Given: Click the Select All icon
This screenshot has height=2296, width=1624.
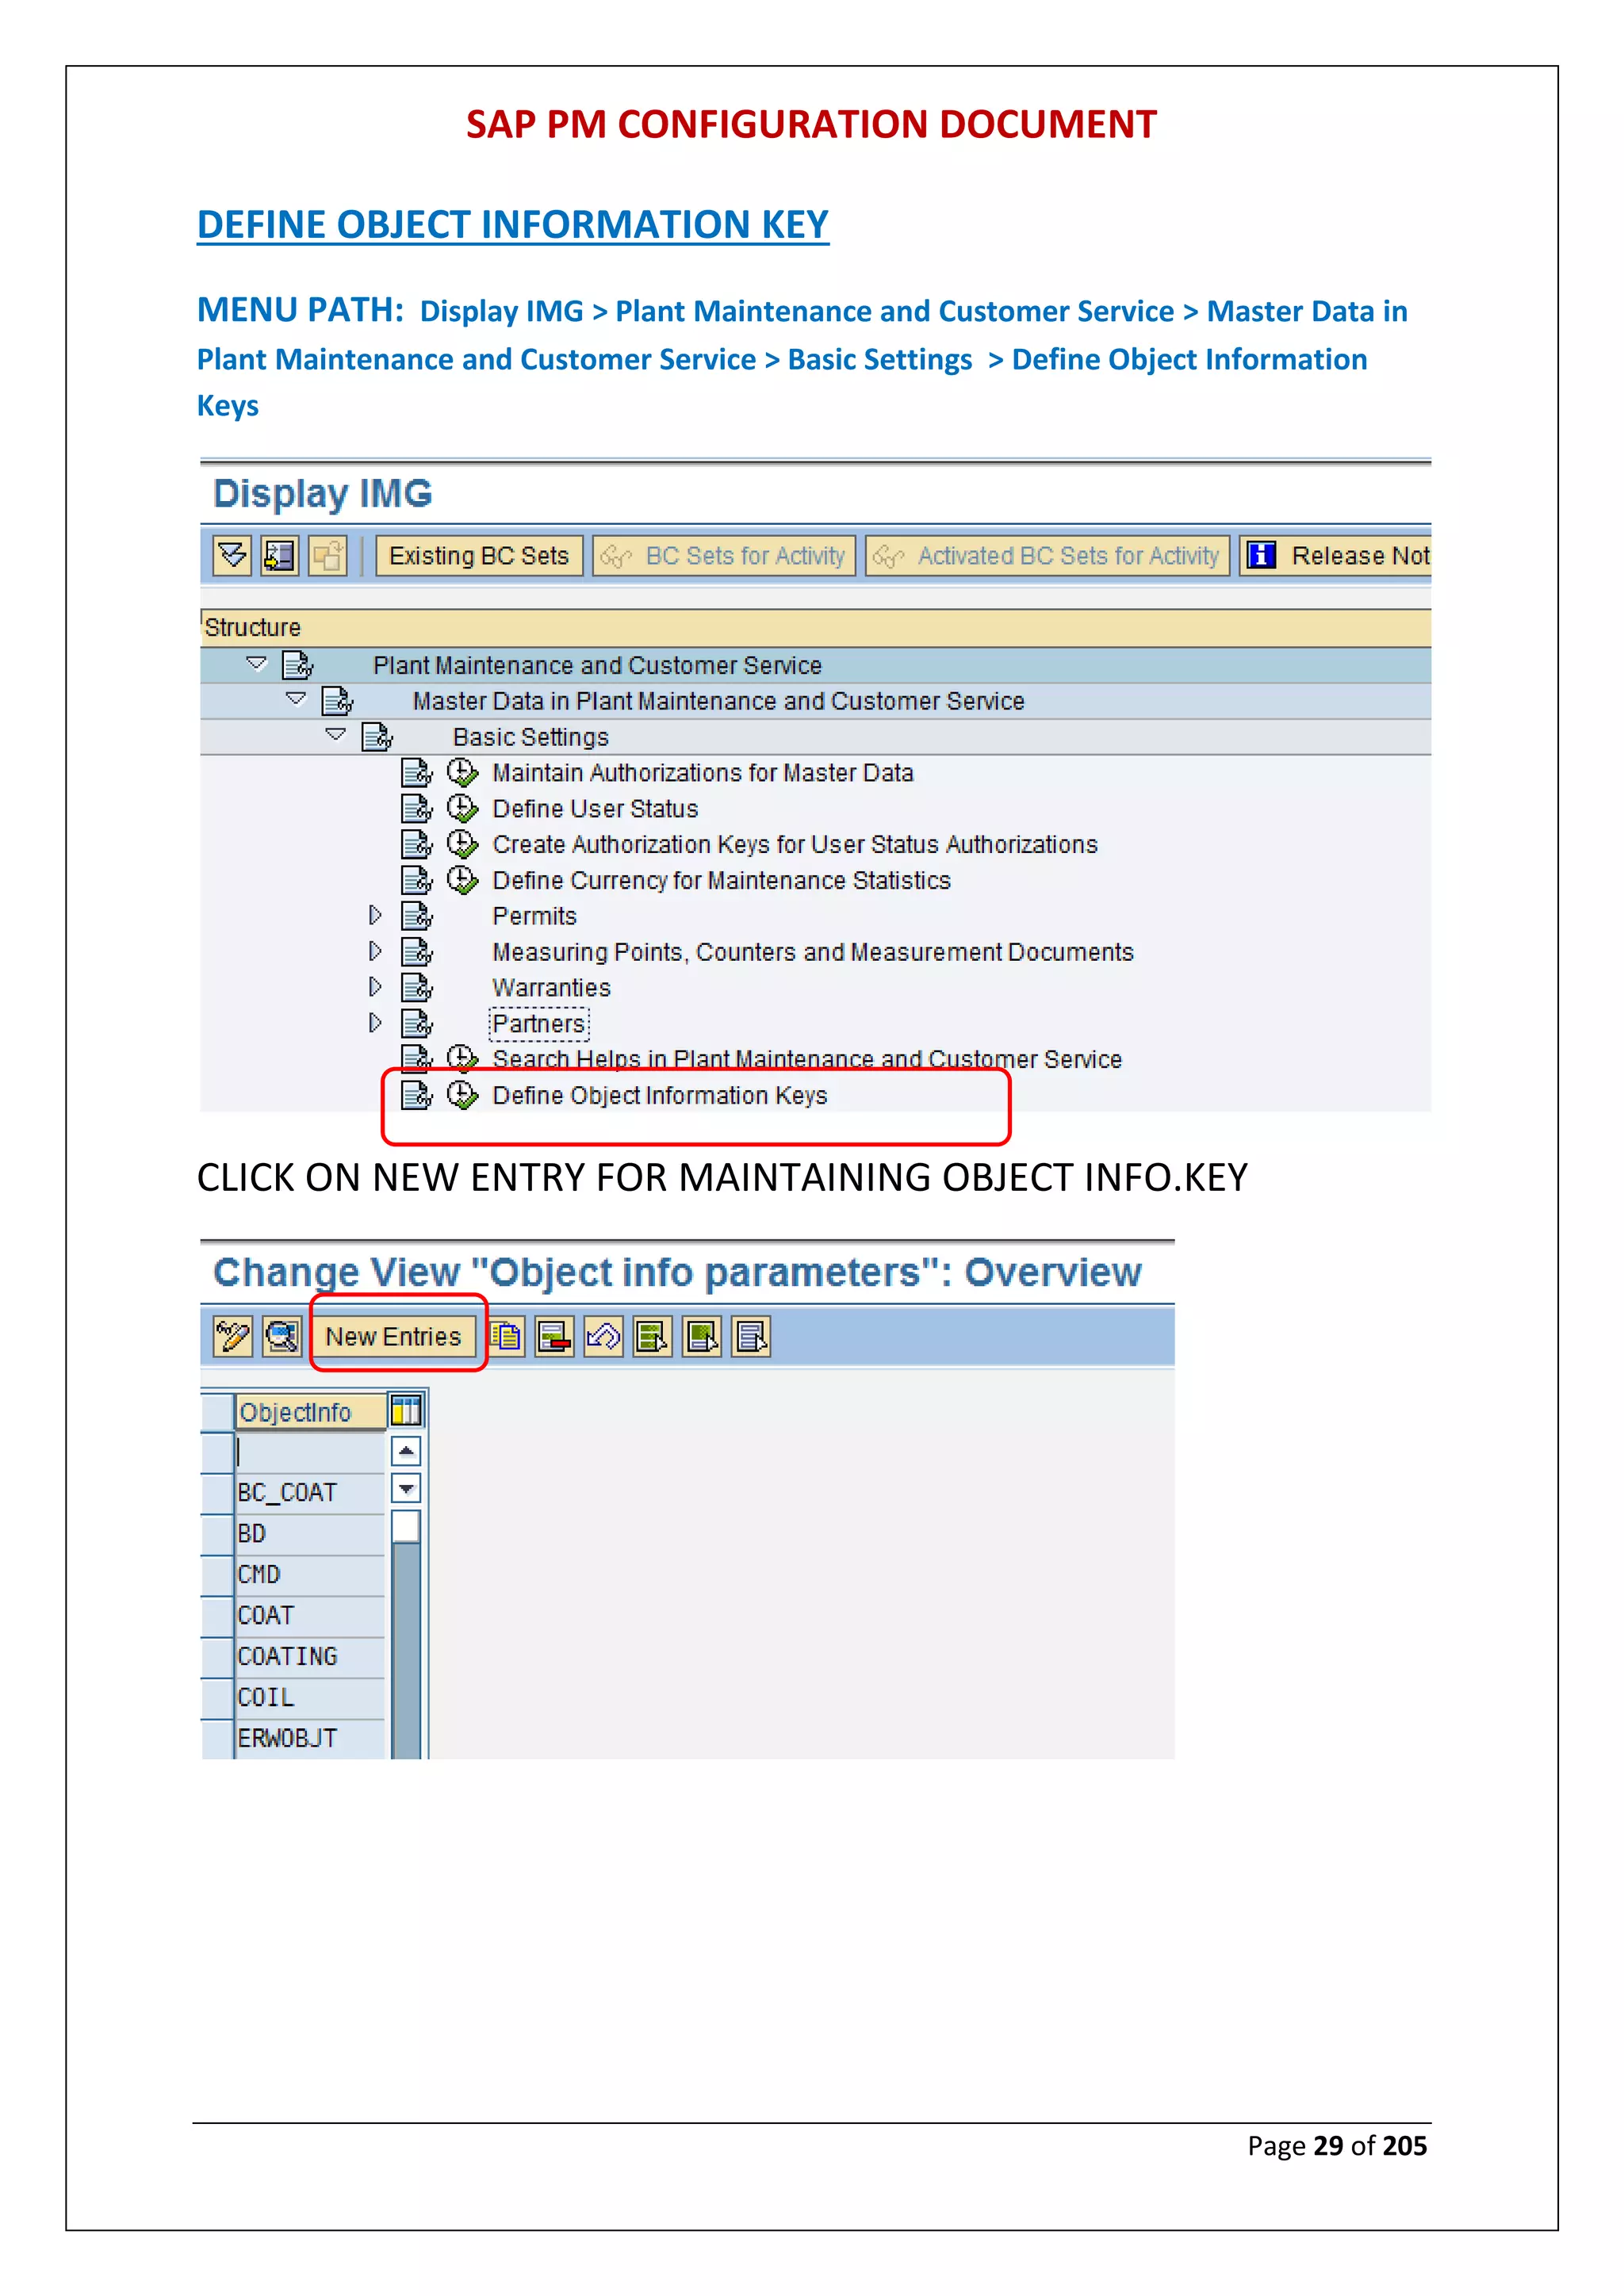Looking at the screenshot, I should (x=653, y=1337).
